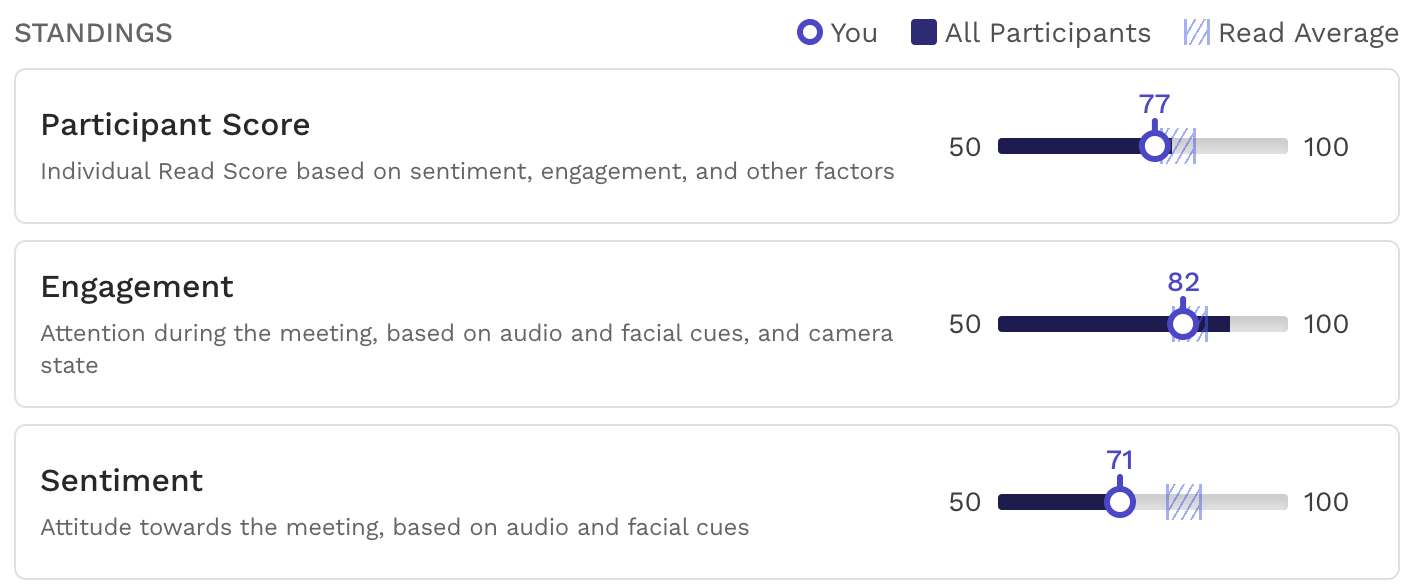Screen dimensions: 1422x588
Task: Select the Sentiment heading
Action: pyautogui.click(x=122, y=481)
